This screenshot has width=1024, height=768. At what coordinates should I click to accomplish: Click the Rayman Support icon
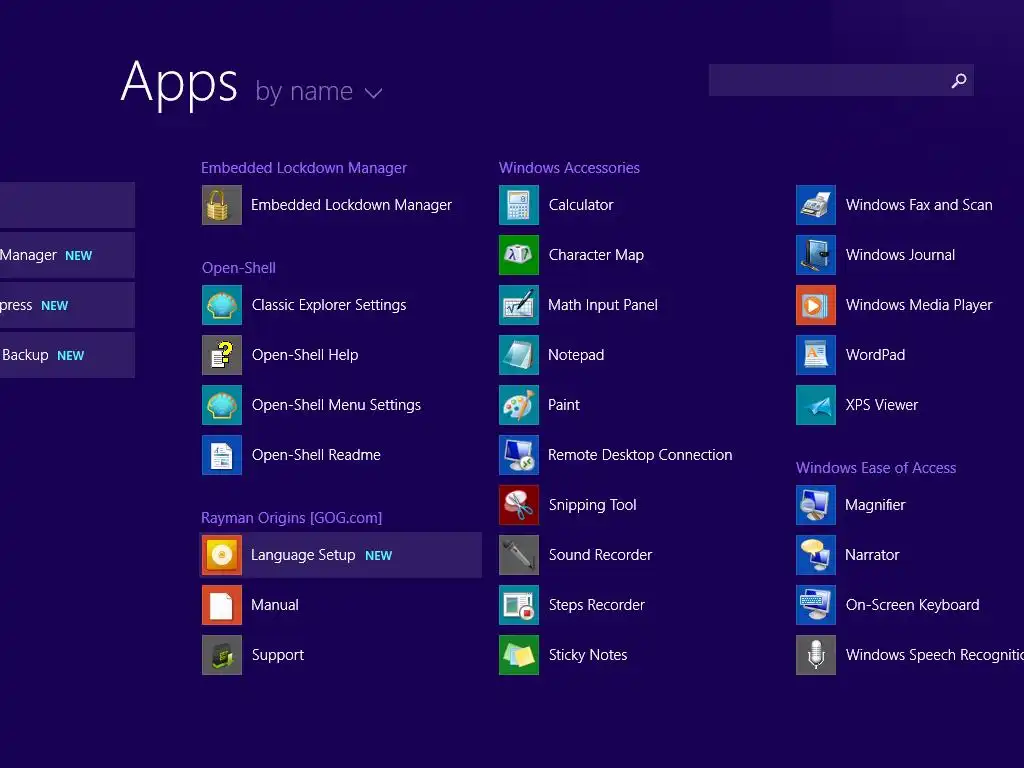point(221,655)
